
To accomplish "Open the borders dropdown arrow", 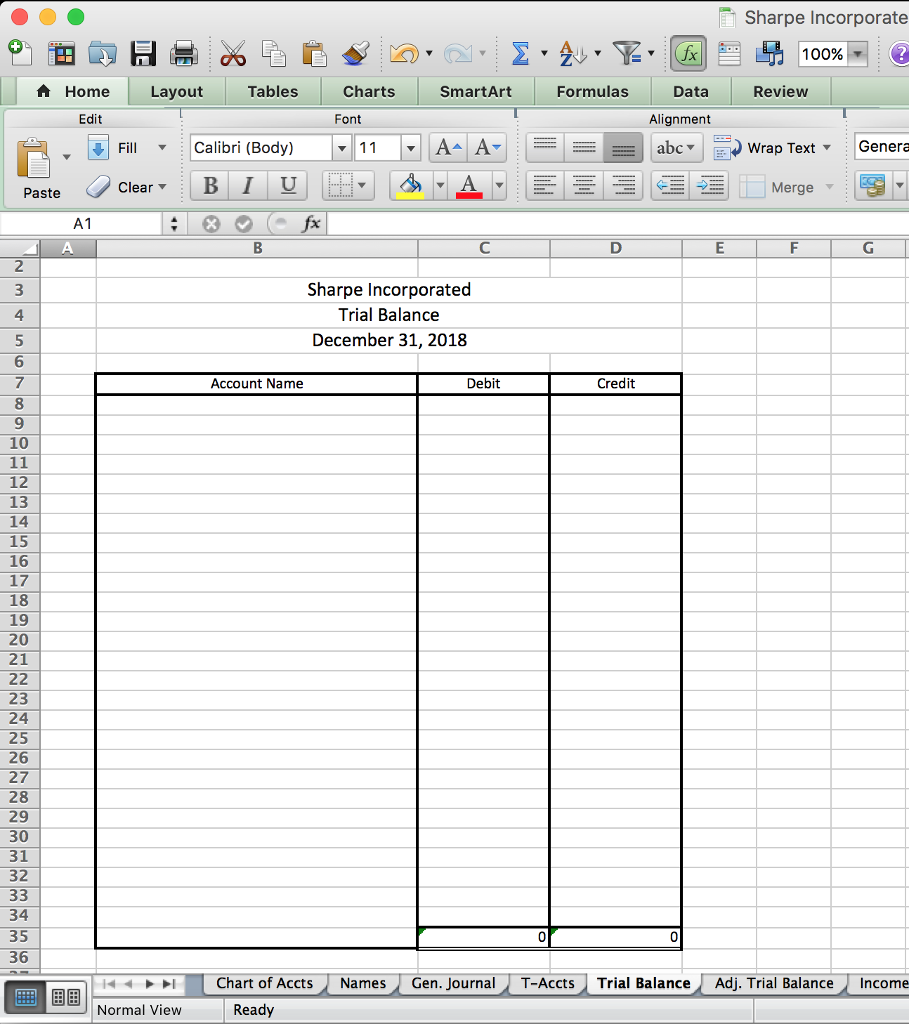I will click(x=361, y=186).
